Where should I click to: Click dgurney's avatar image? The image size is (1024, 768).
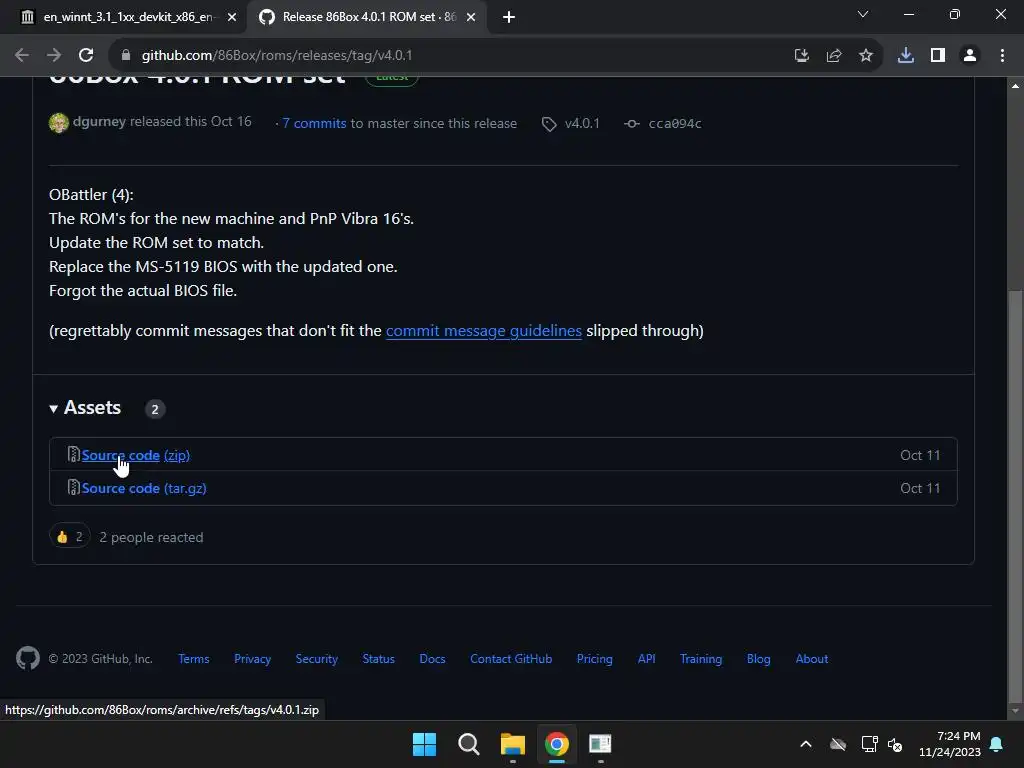coord(59,123)
